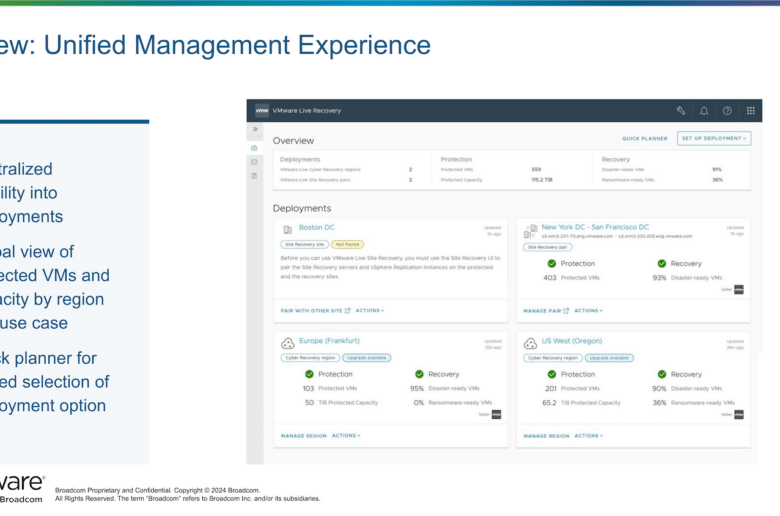The image size is (780, 516).
Task: Click seller logo on New York DC card
Action: click(x=739, y=289)
